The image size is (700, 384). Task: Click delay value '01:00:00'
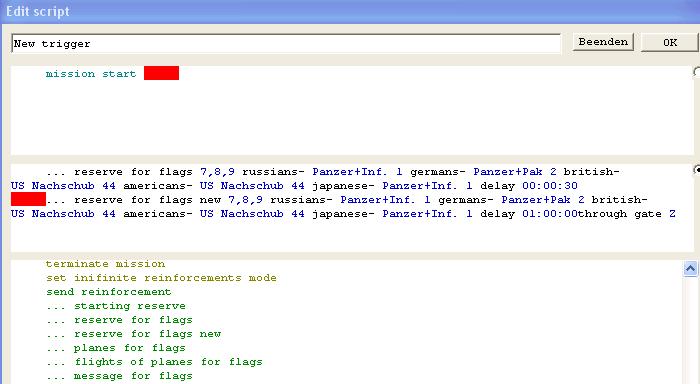550,214
